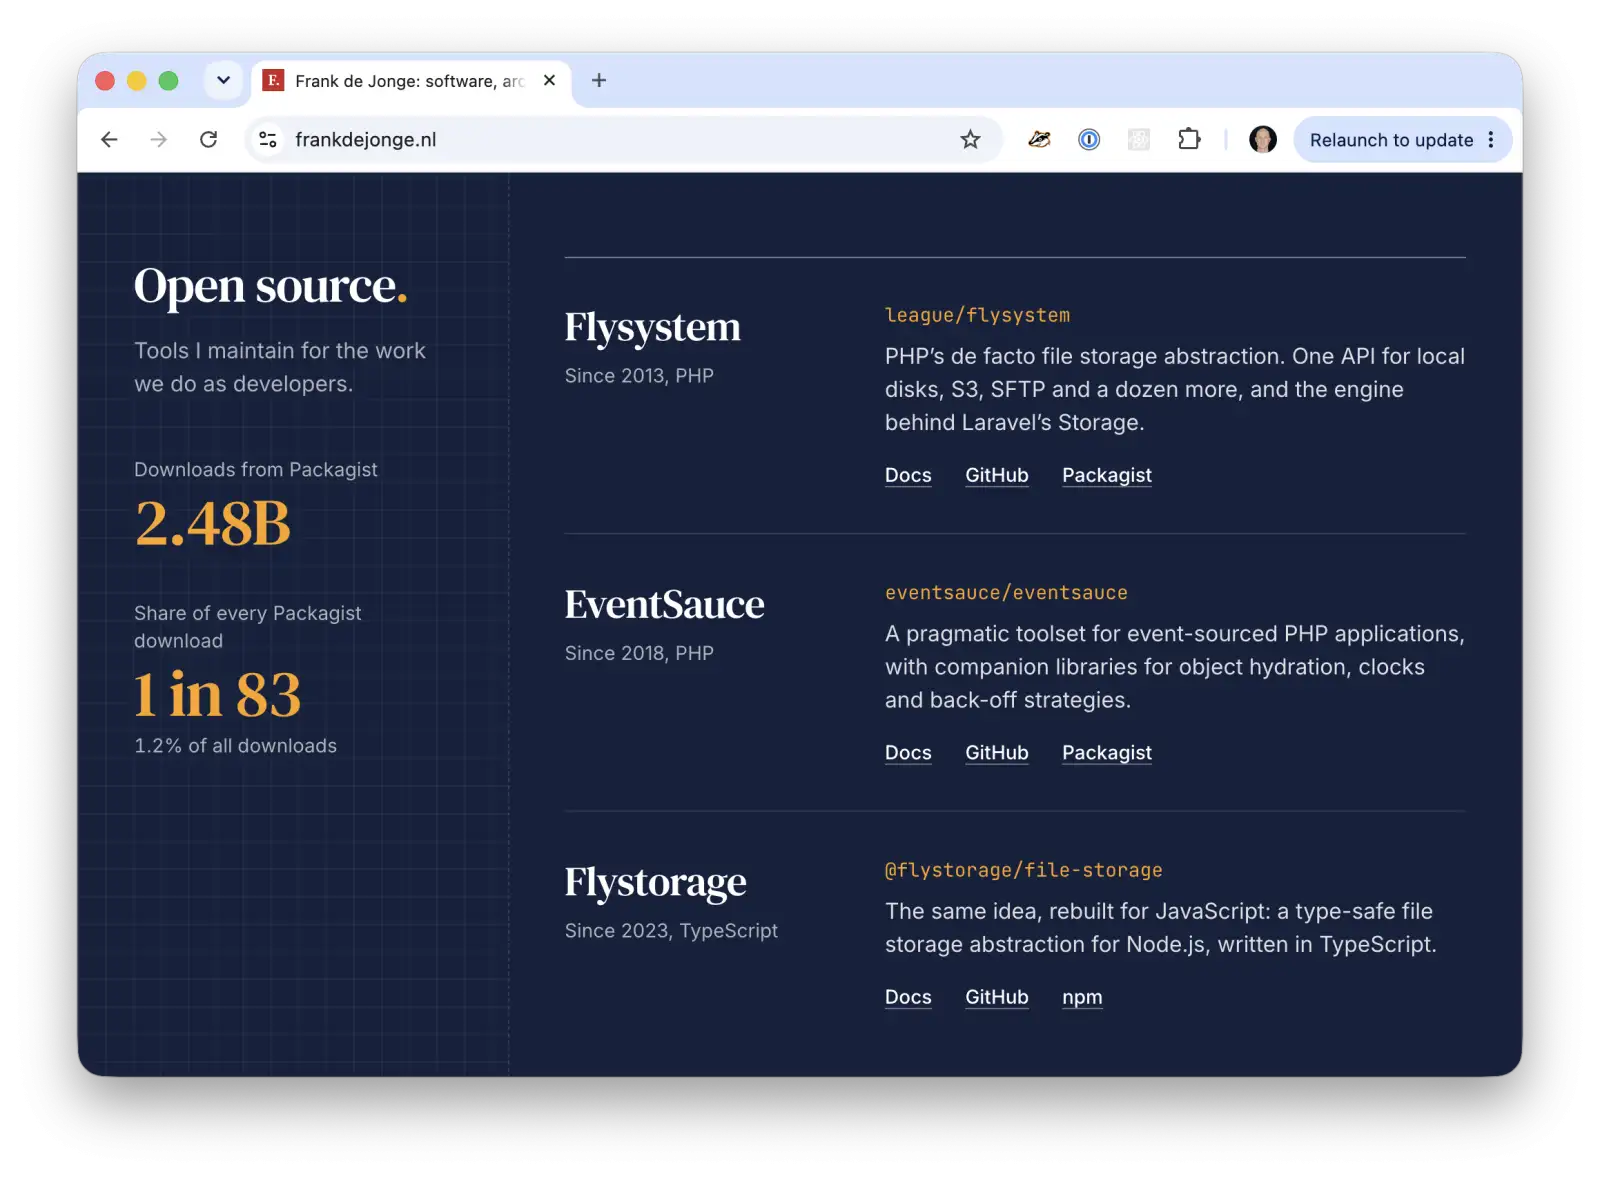
Task: Open a new browser tab
Action: click(599, 80)
